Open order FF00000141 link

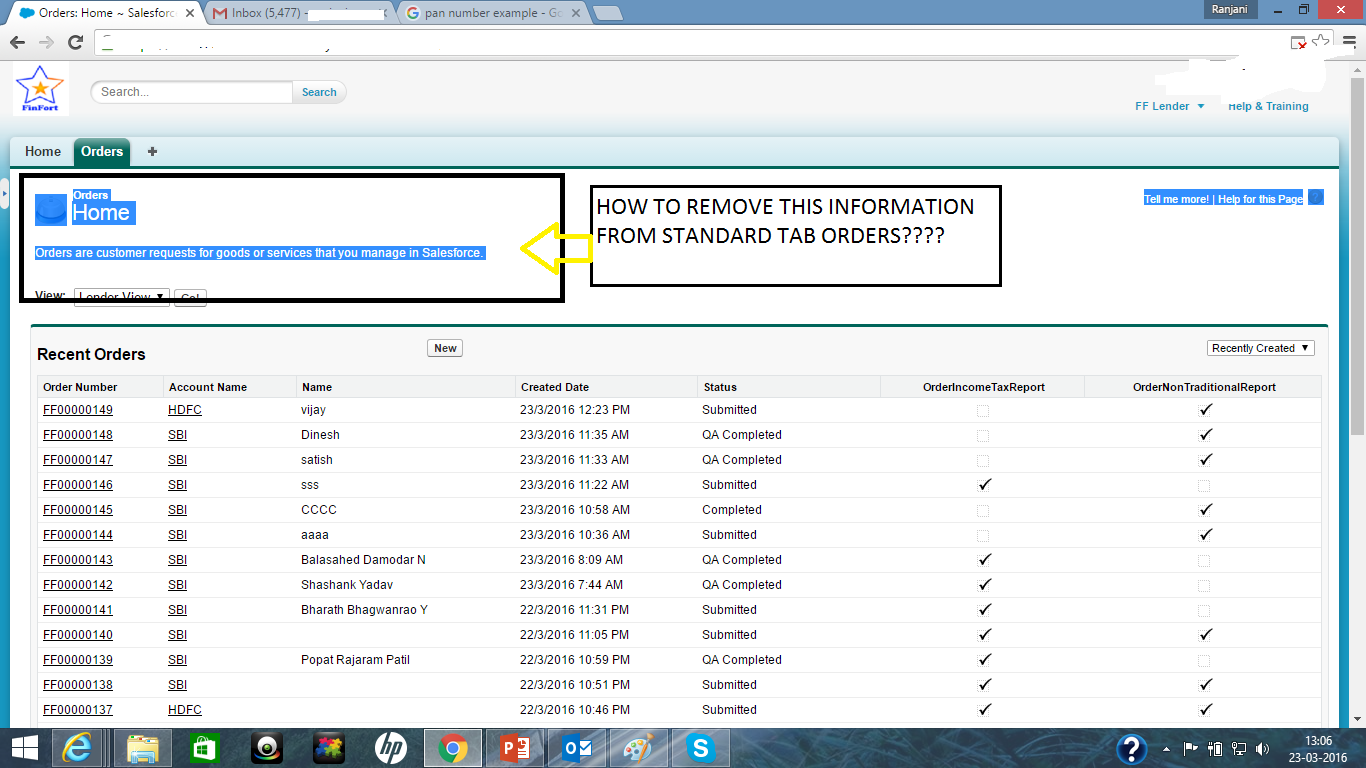tap(78, 610)
